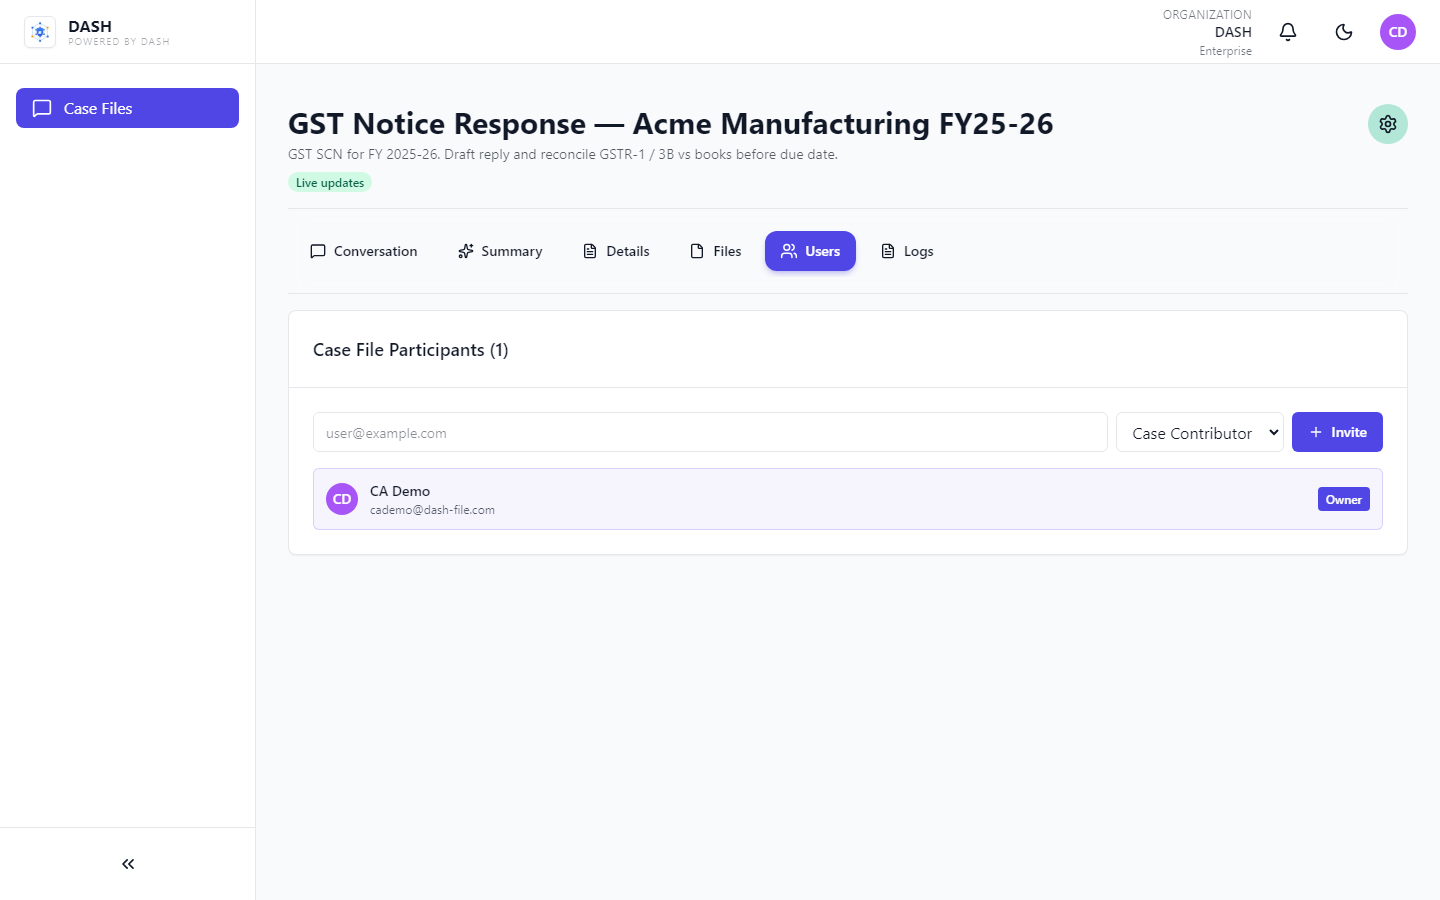Open case settings gear icon
Viewport: 1440px width, 900px height.
click(x=1388, y=124)
